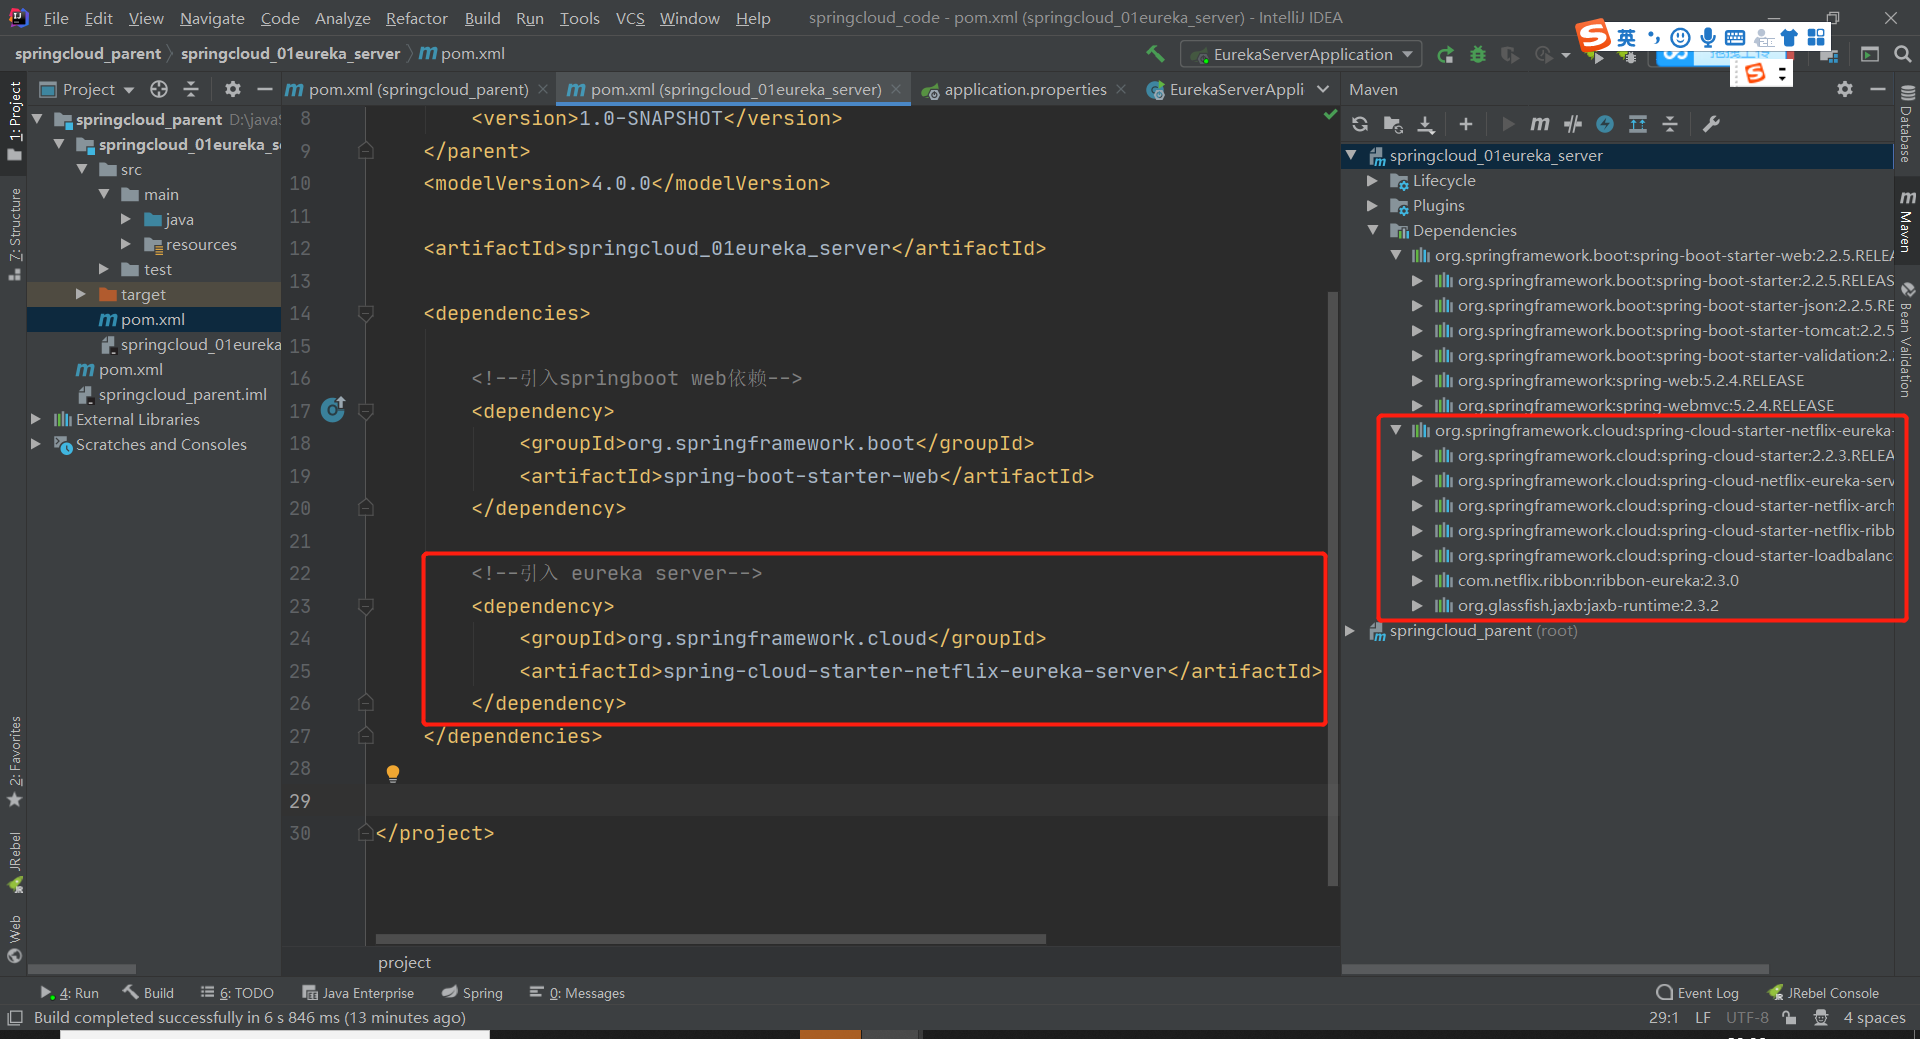Open EurekaServerApplication run configuration dropdown

1301,54
